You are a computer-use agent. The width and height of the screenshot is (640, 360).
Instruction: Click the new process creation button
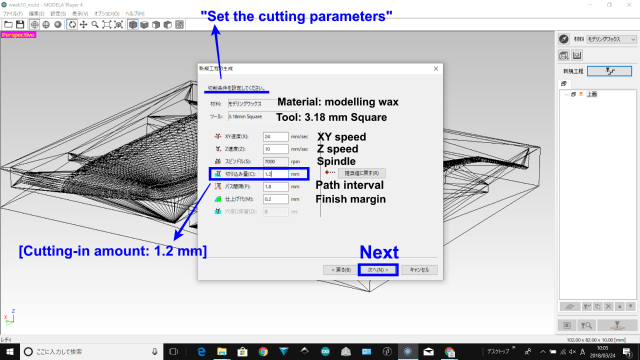(609, 71)
